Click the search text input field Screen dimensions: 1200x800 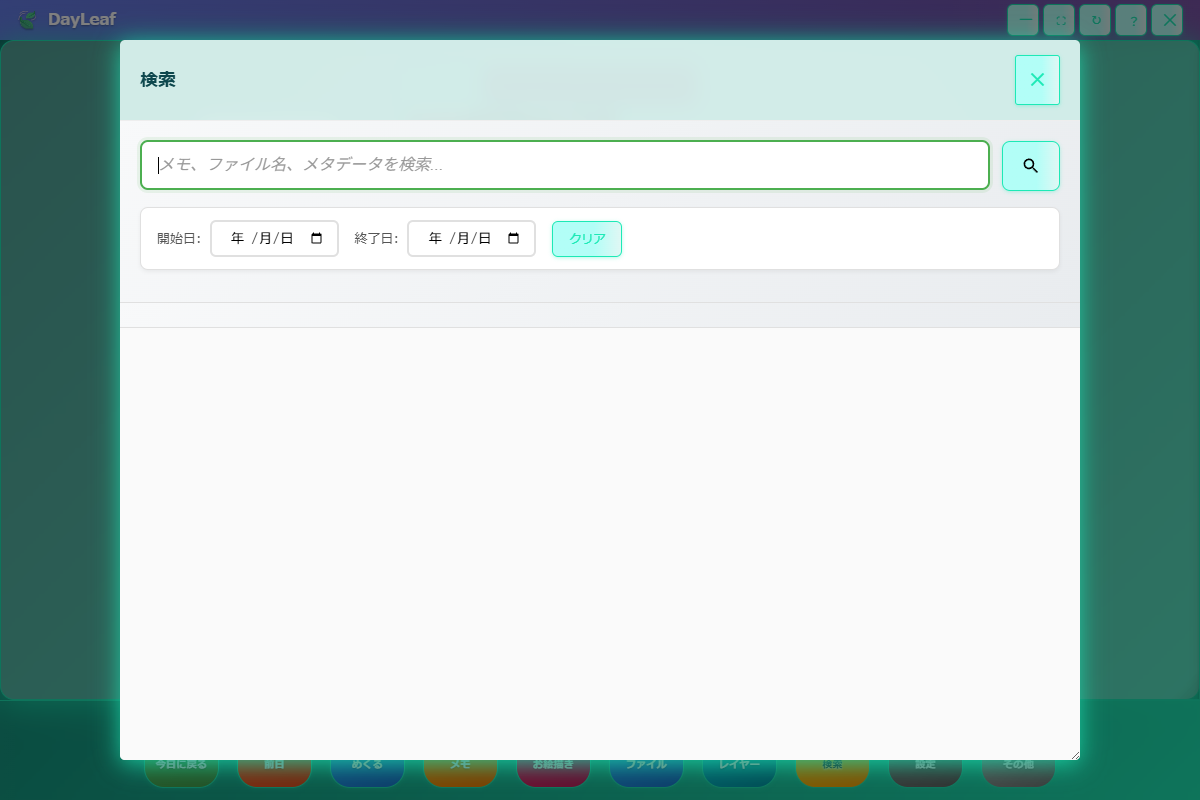click(x=565, y=165)
